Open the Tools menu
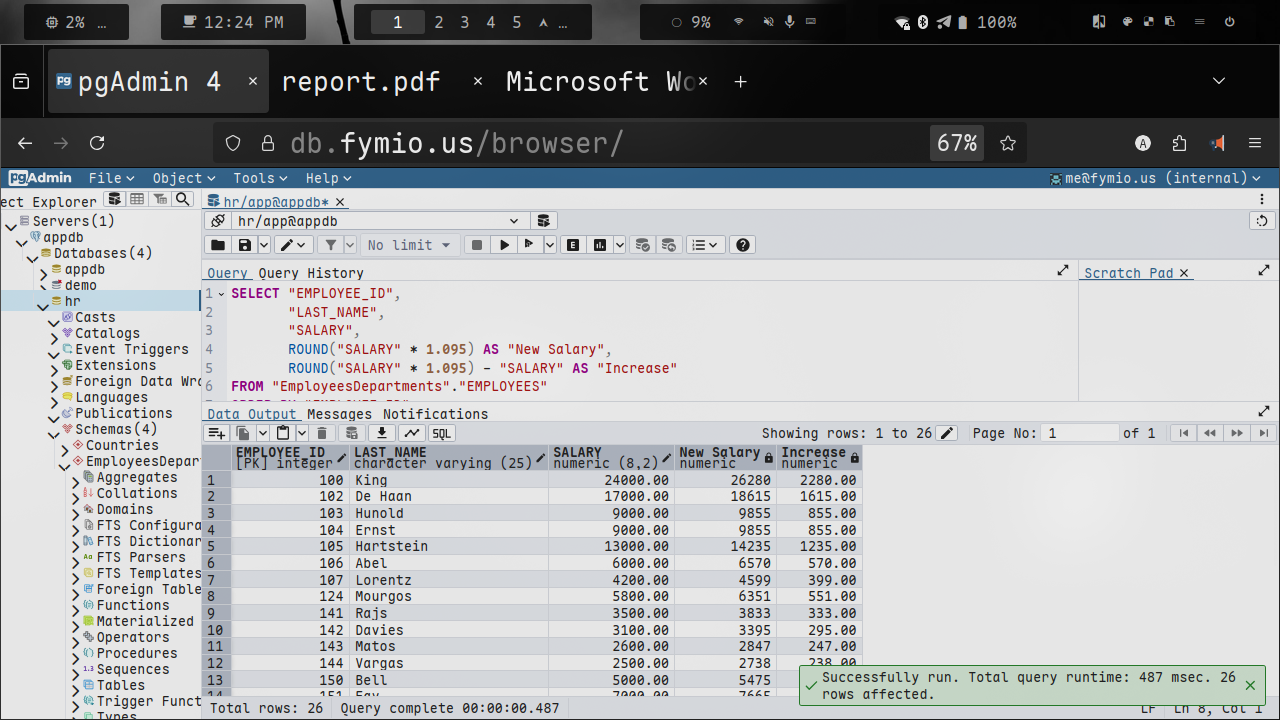 pos(260,178)
